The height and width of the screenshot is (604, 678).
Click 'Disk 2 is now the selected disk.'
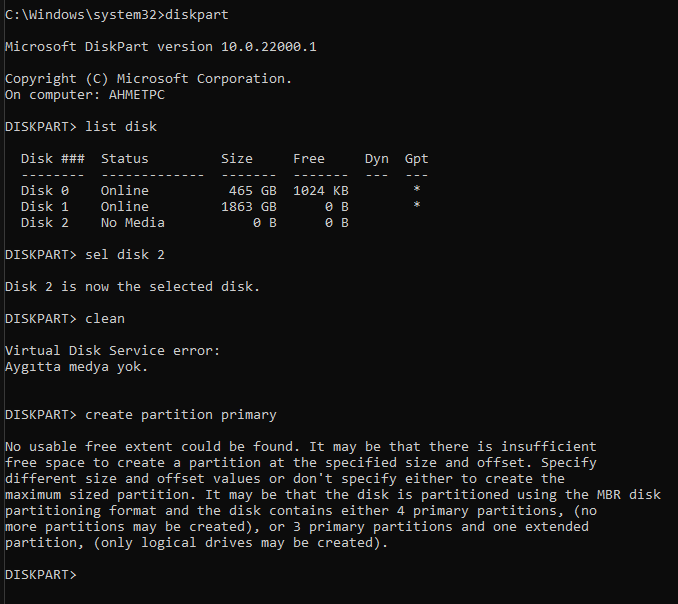[132, 287]
